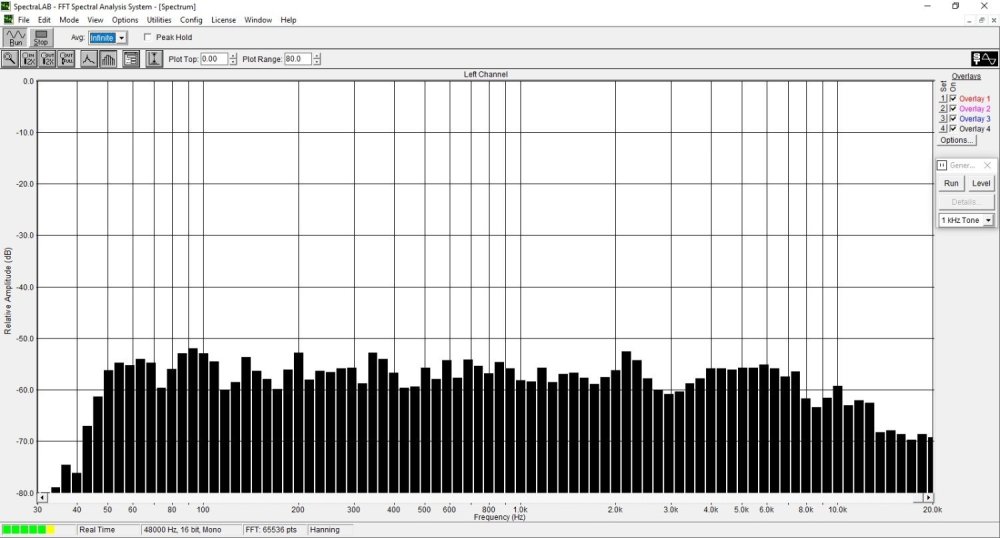Image resolution: width=1000 pixels, height=538 pixels.
Task: Click the zoom in 2X icon
Action: point(29,59)
